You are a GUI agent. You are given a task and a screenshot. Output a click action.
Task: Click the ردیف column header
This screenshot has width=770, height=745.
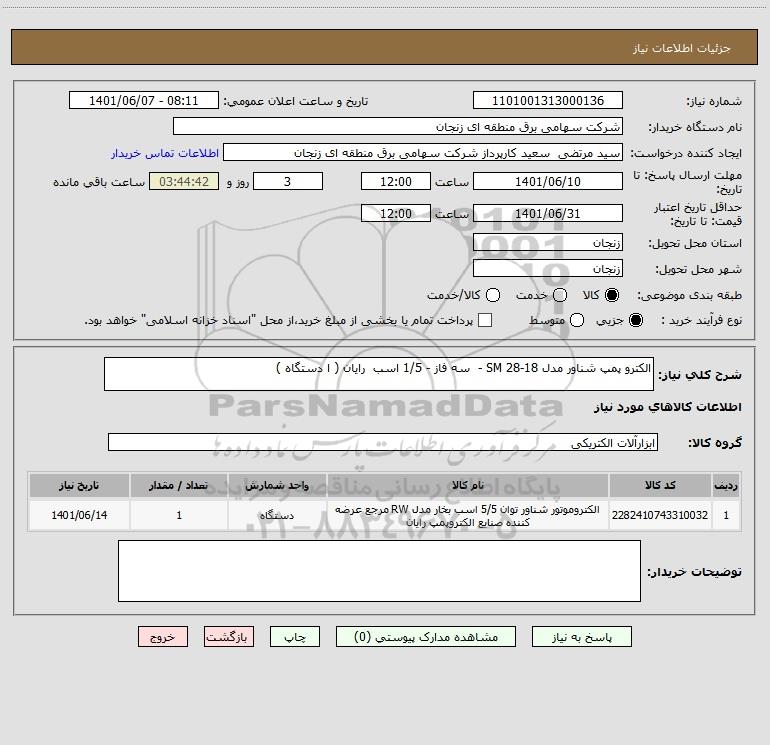(x=726, y=485)
